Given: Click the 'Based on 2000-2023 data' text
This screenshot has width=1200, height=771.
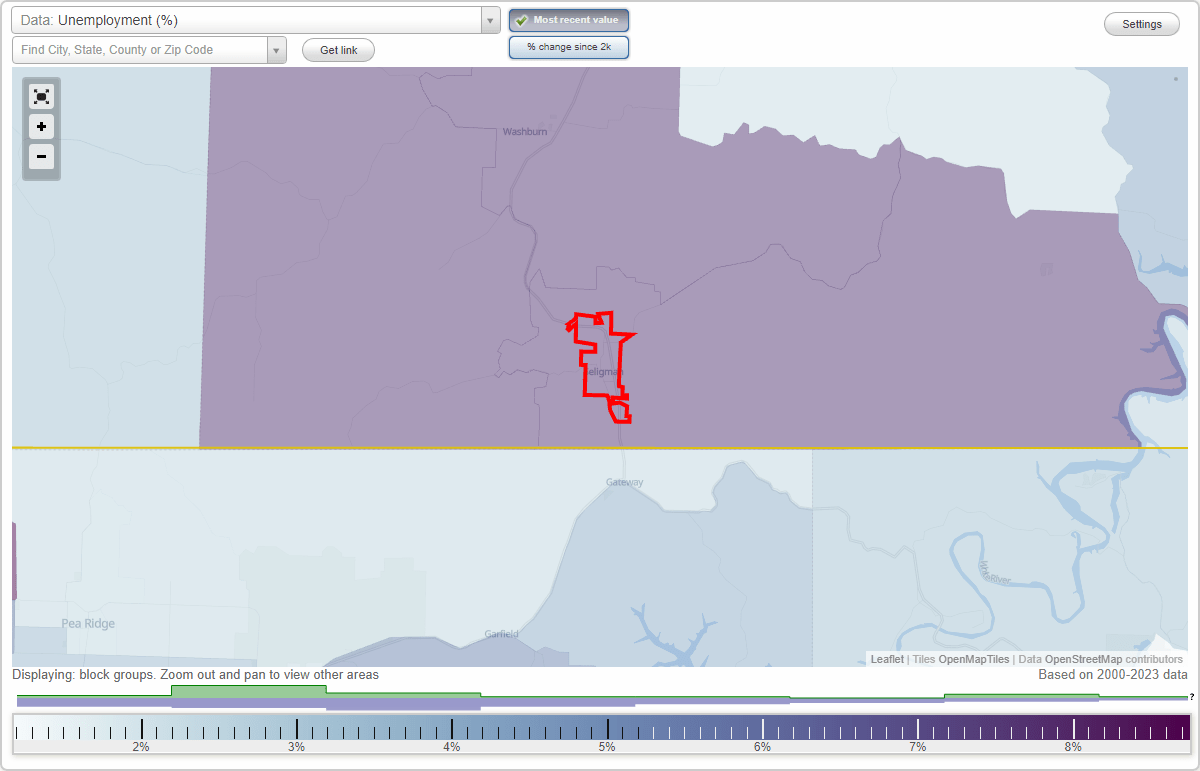Looking at the screenshot, I should click(1112, 675).
